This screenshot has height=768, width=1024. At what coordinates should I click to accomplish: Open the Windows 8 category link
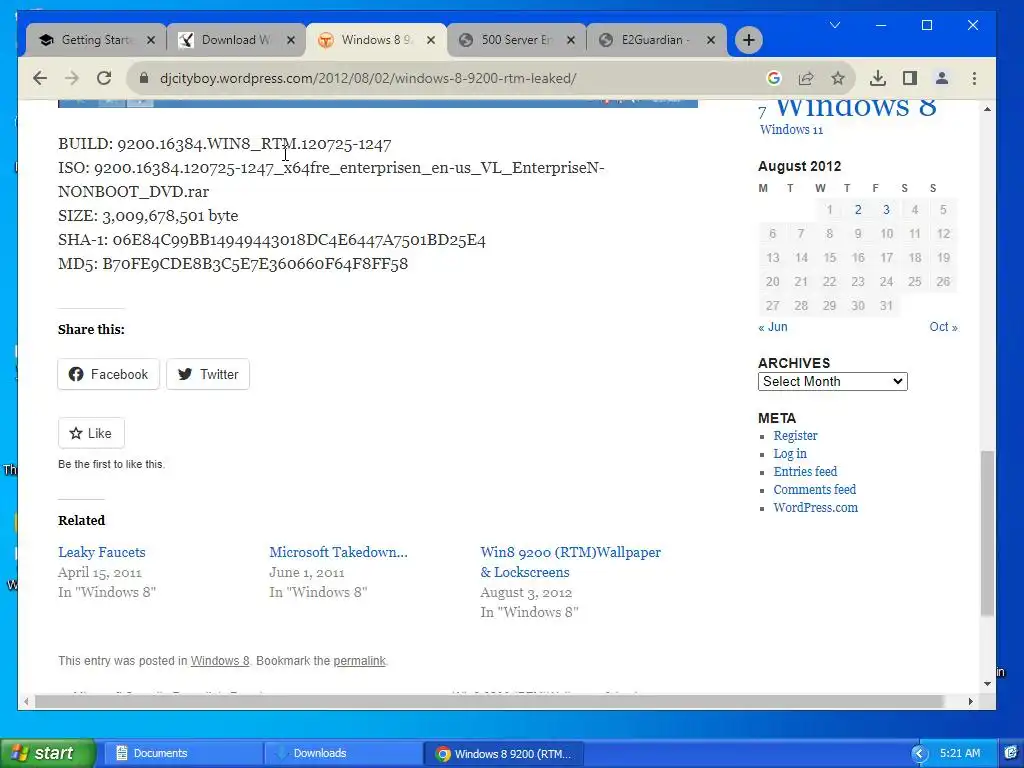(x=220, y=661)
